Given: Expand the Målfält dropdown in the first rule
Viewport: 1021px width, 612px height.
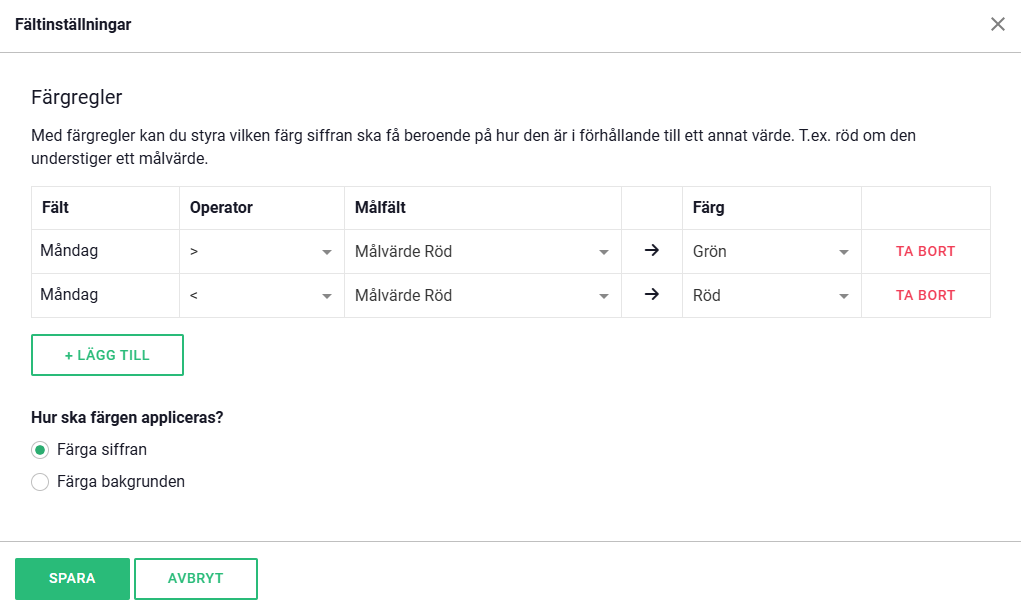Looking at the screenshot, I should [x=482, y=252].
